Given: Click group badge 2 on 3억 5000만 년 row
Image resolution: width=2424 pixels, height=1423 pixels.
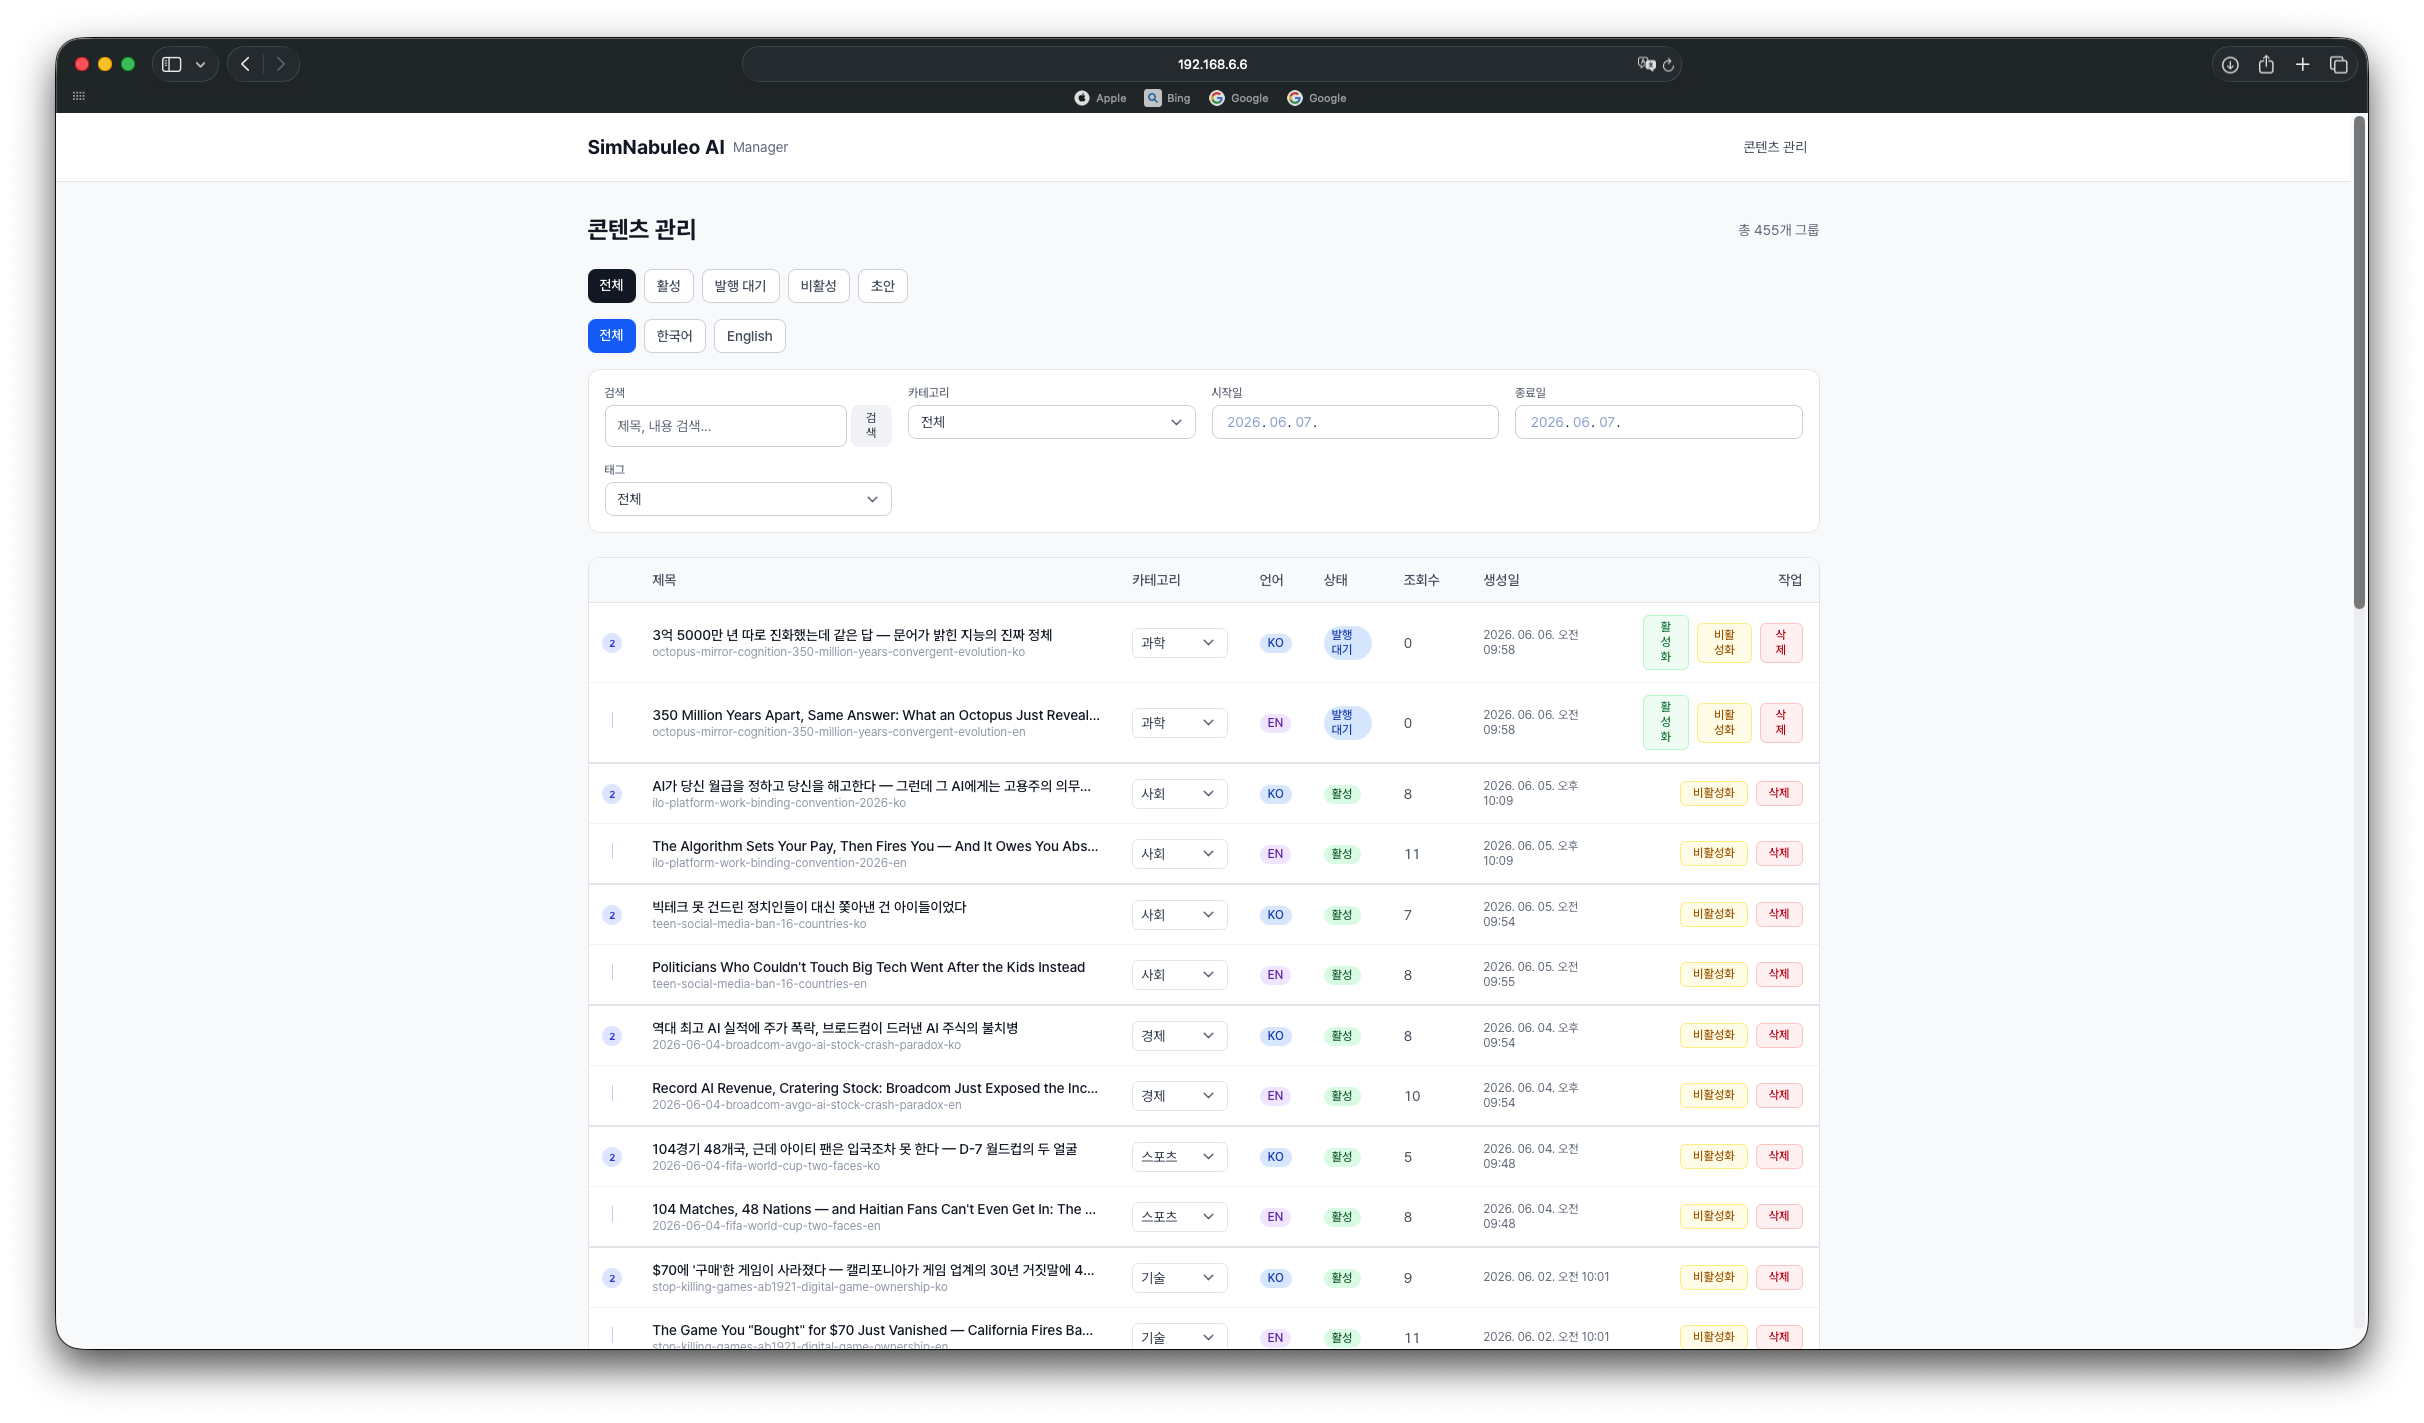Looking at the screenshot, I should click(x=612, y=643).
